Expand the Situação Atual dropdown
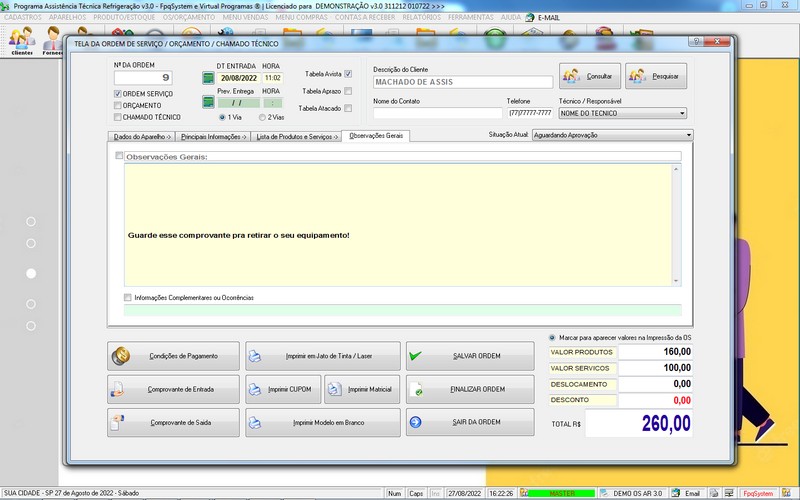Image resolution: width=800 pixels, height=500 pixels. [689, 135]
